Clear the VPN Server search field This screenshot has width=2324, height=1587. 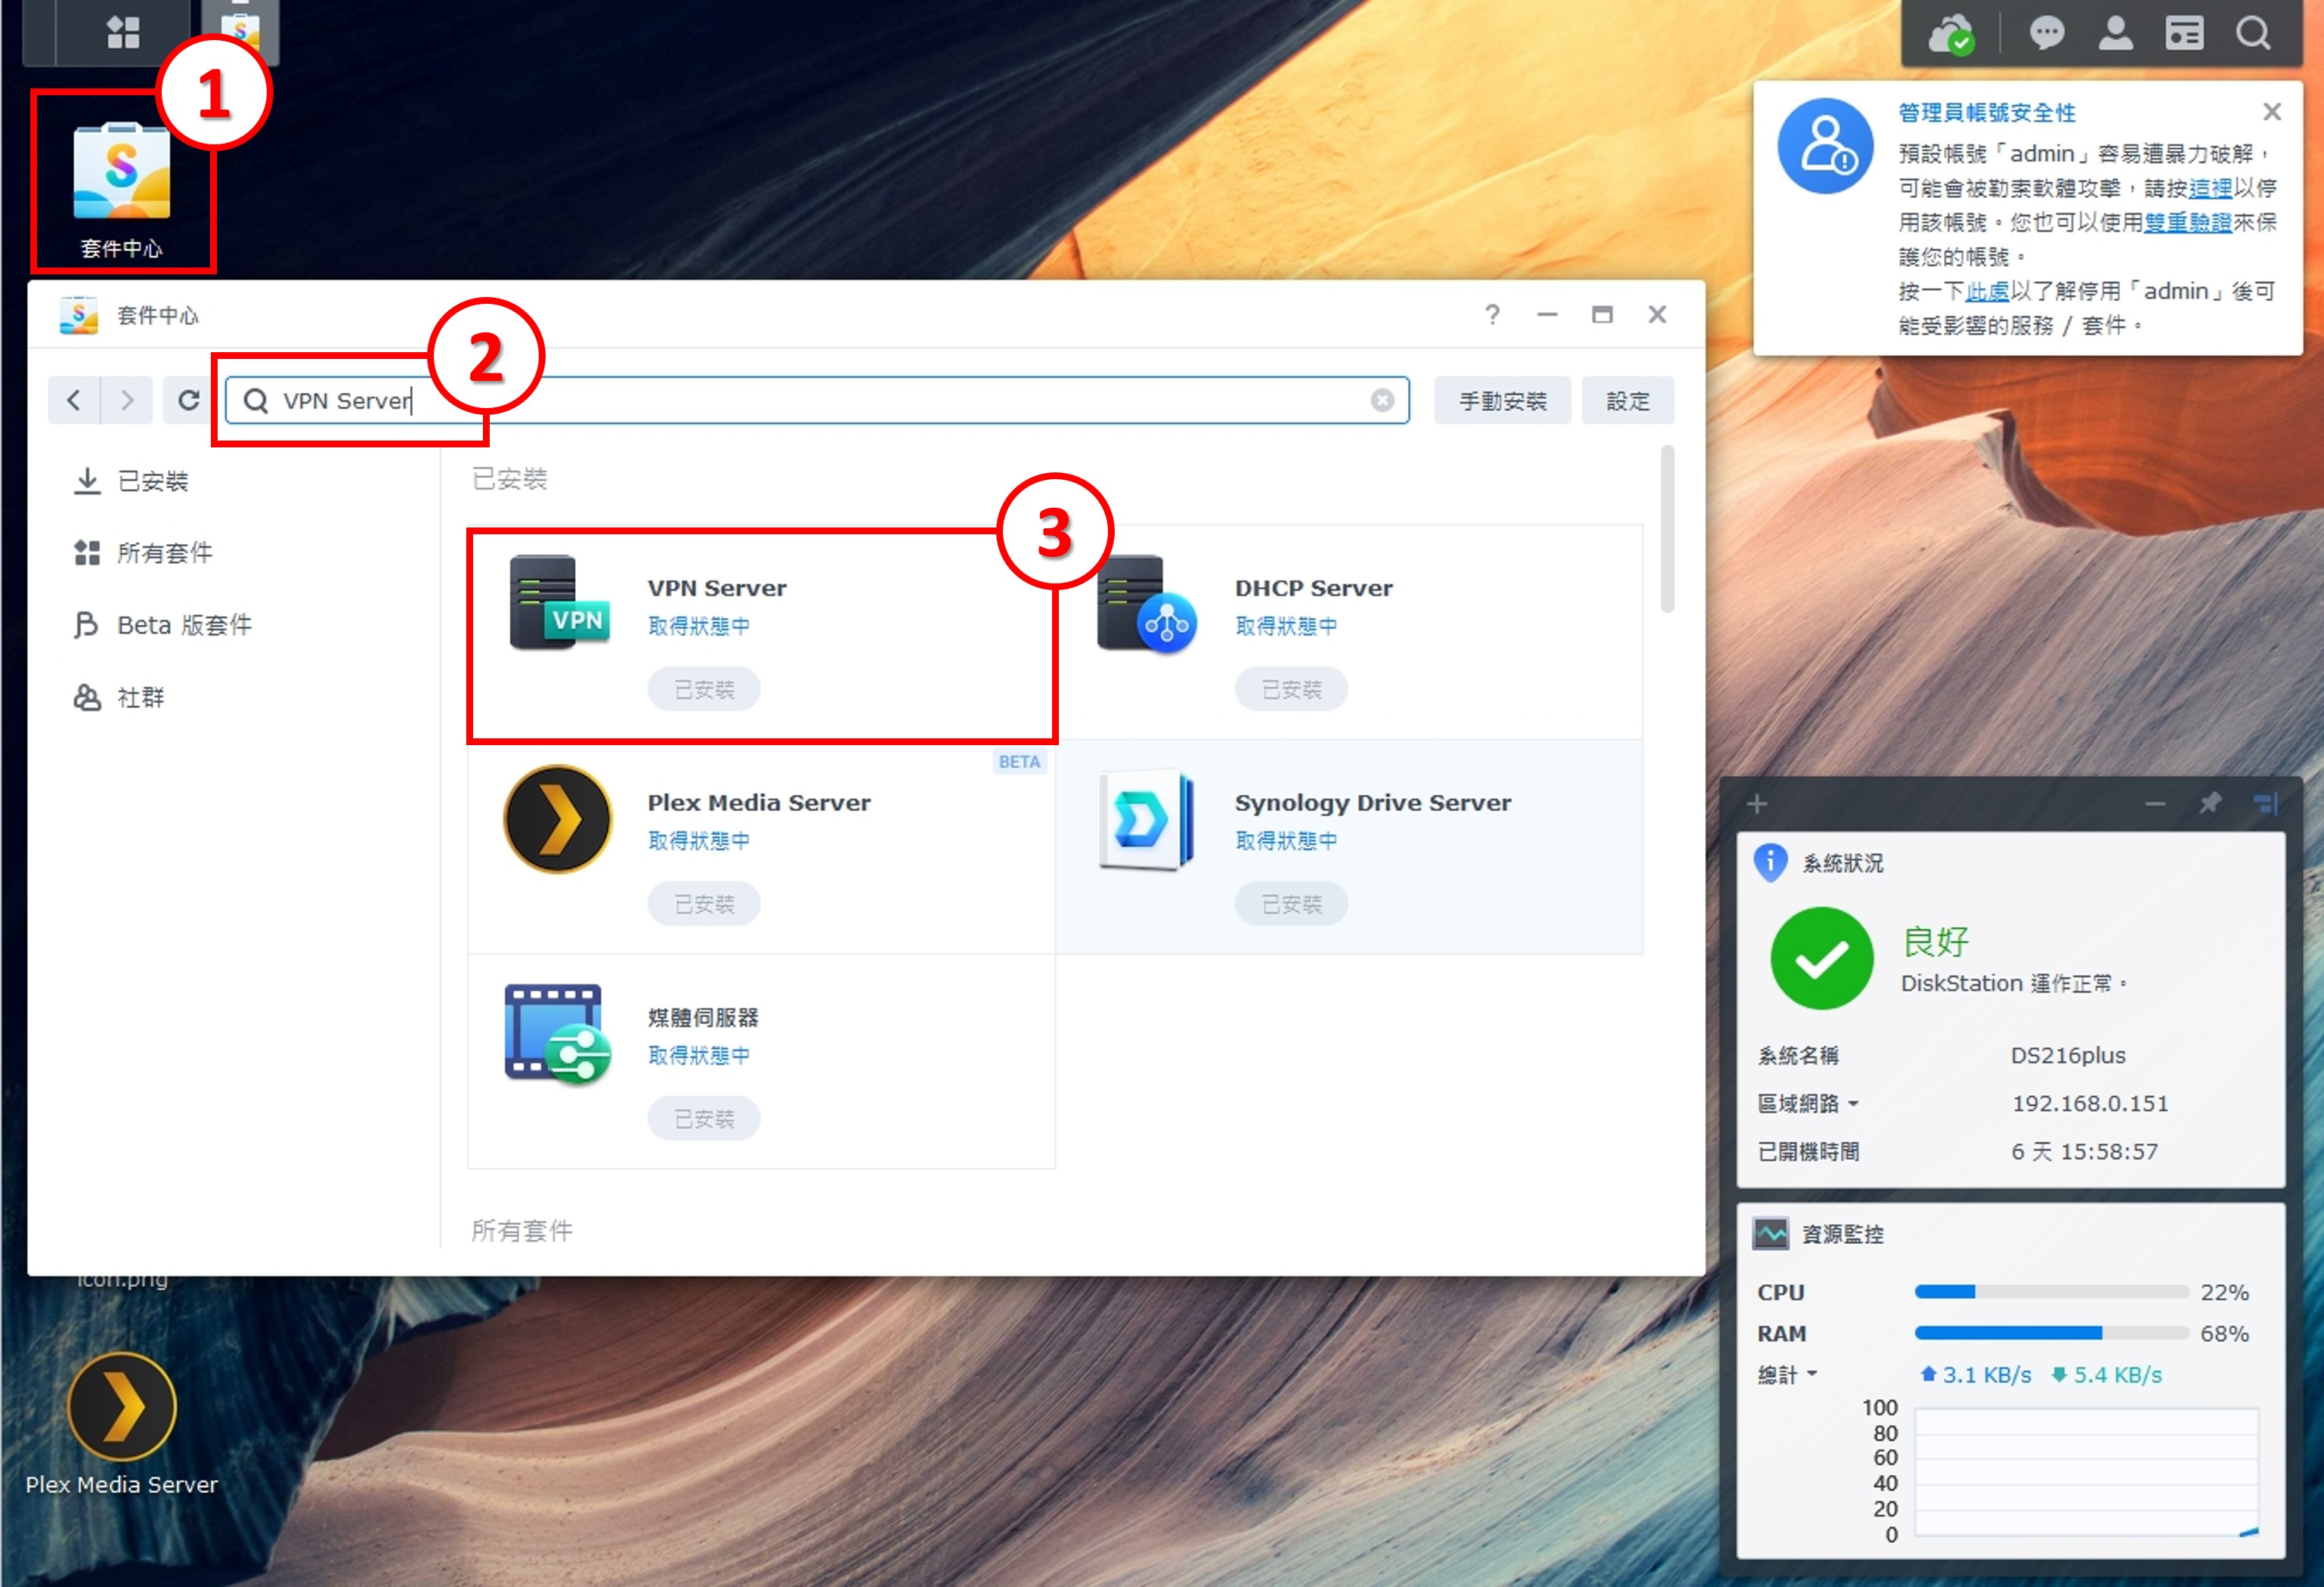coord(1382,400)
